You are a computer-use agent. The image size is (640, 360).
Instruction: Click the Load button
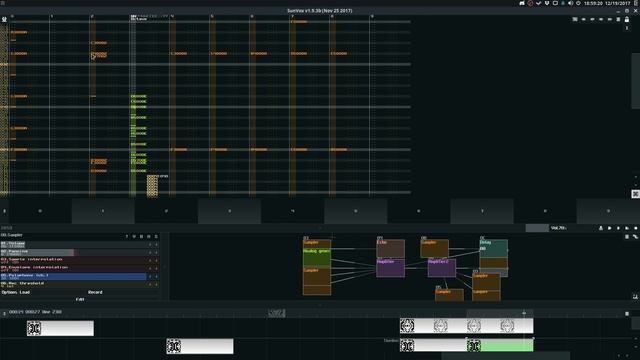coord(24,292)
